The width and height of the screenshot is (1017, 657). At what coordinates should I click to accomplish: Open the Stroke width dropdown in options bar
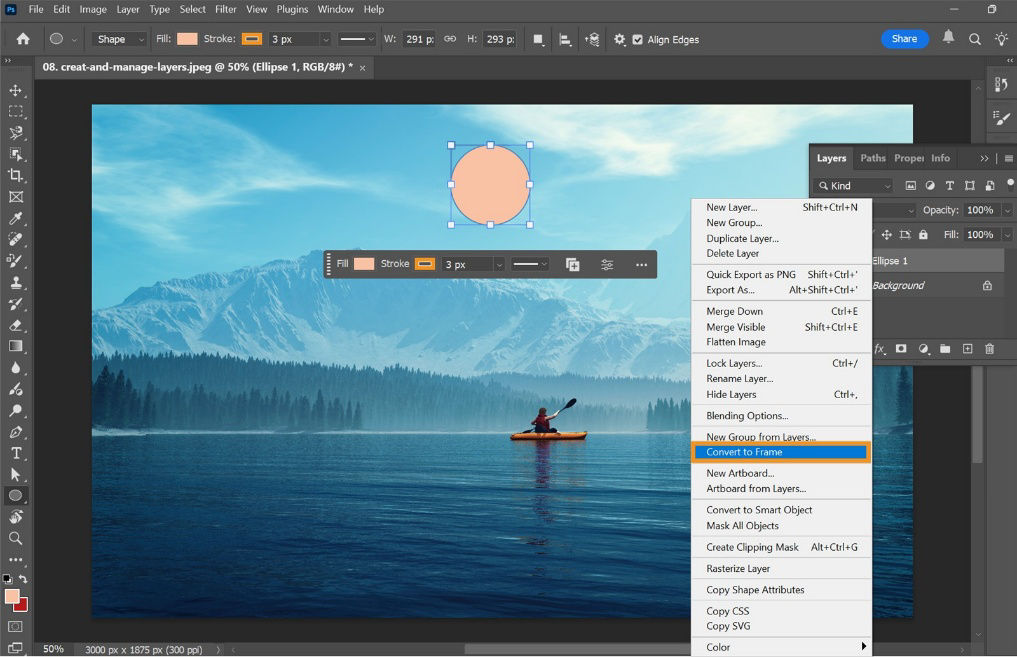328,39
